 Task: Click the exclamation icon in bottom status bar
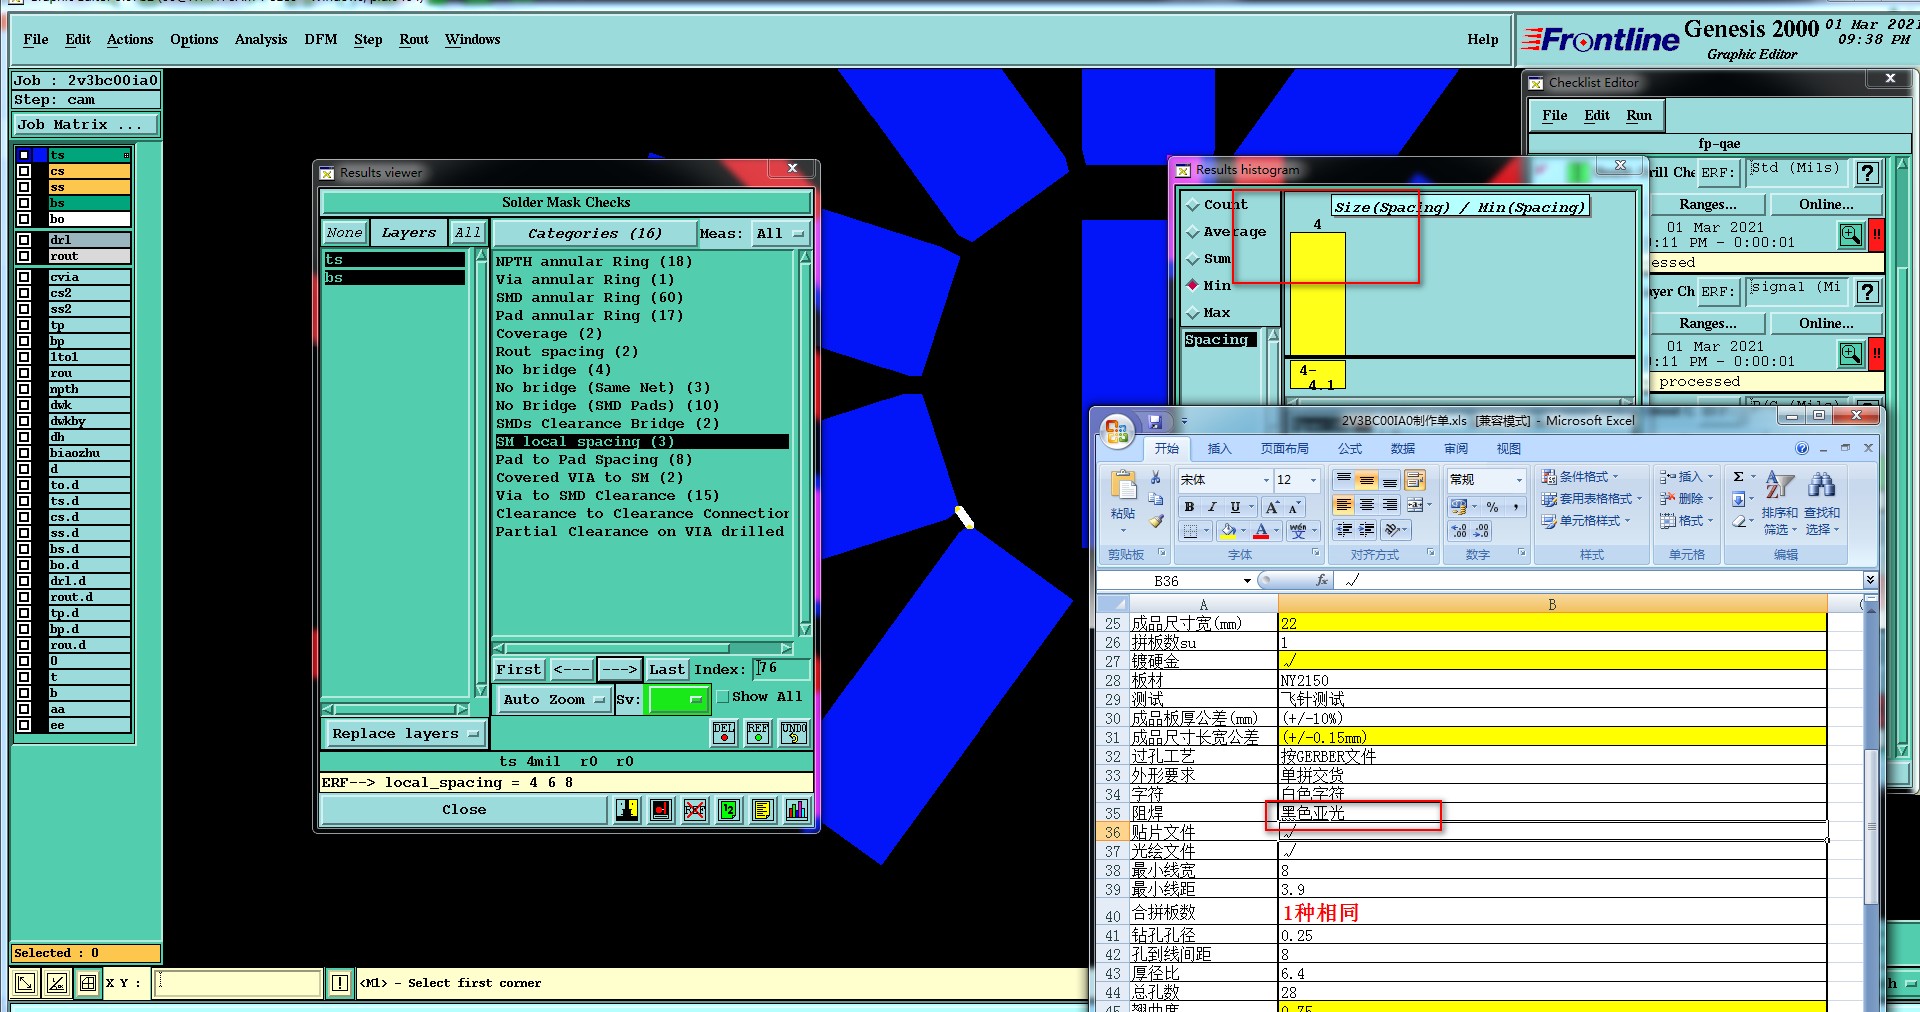tap(340, 983)
